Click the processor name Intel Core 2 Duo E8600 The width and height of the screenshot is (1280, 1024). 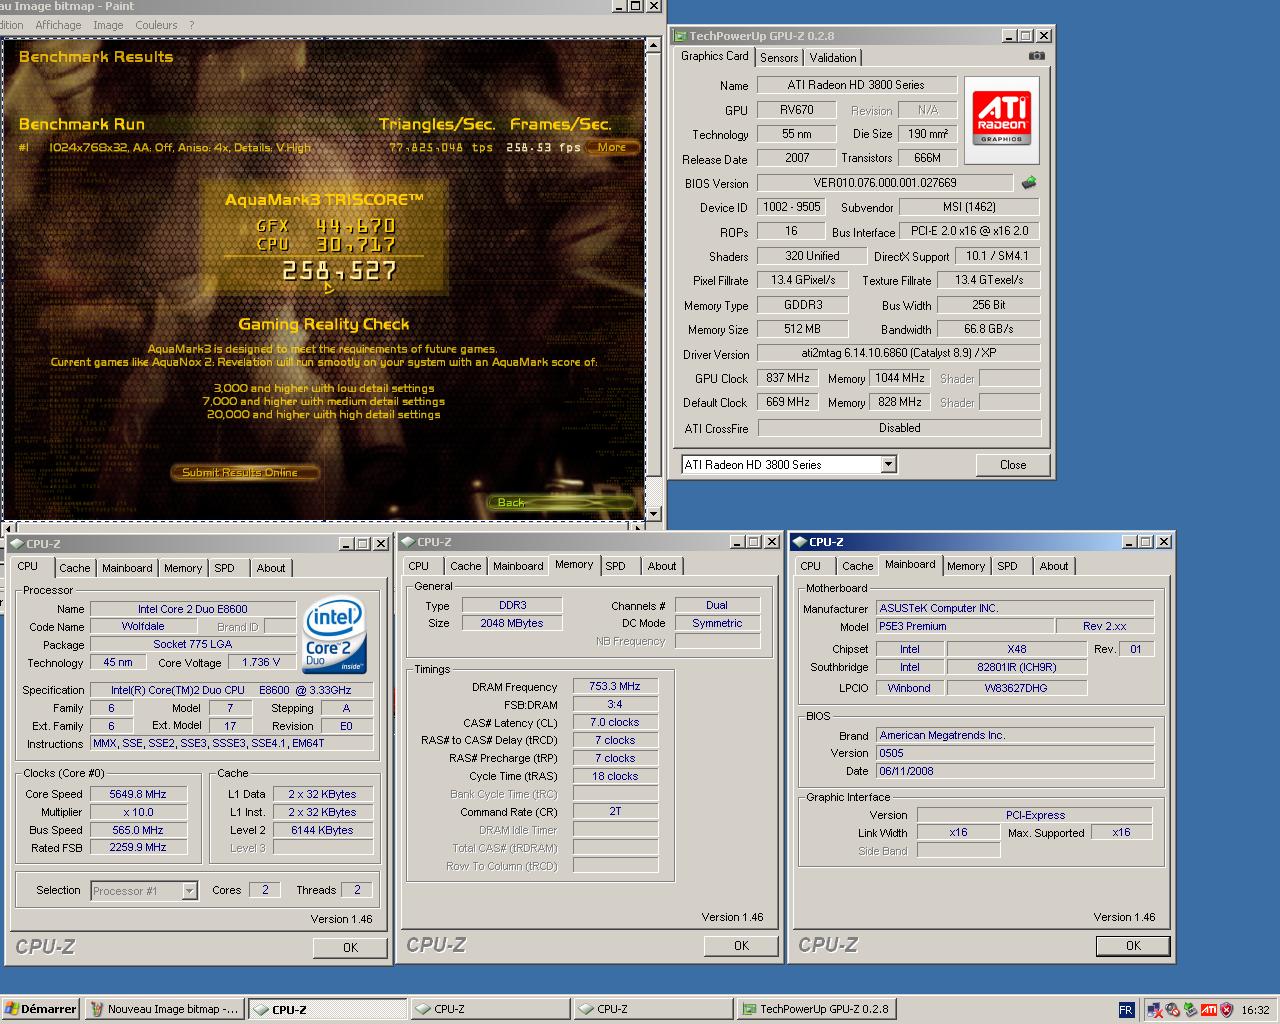(x=192, y=608)
